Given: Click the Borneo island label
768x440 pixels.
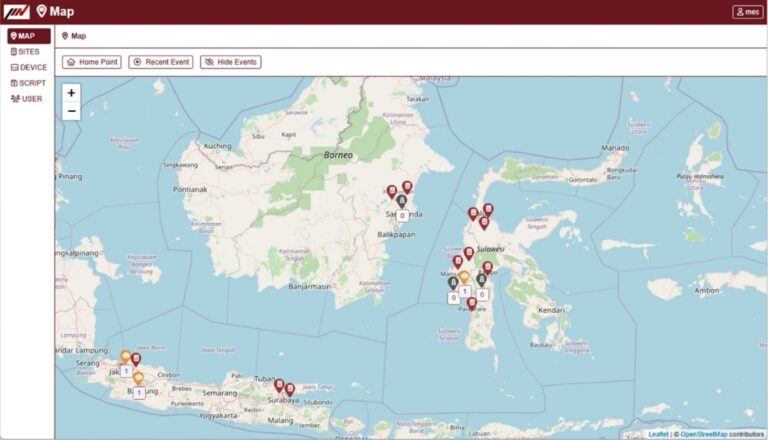Looking at the screenshot, I should click(x=338, y=155).
